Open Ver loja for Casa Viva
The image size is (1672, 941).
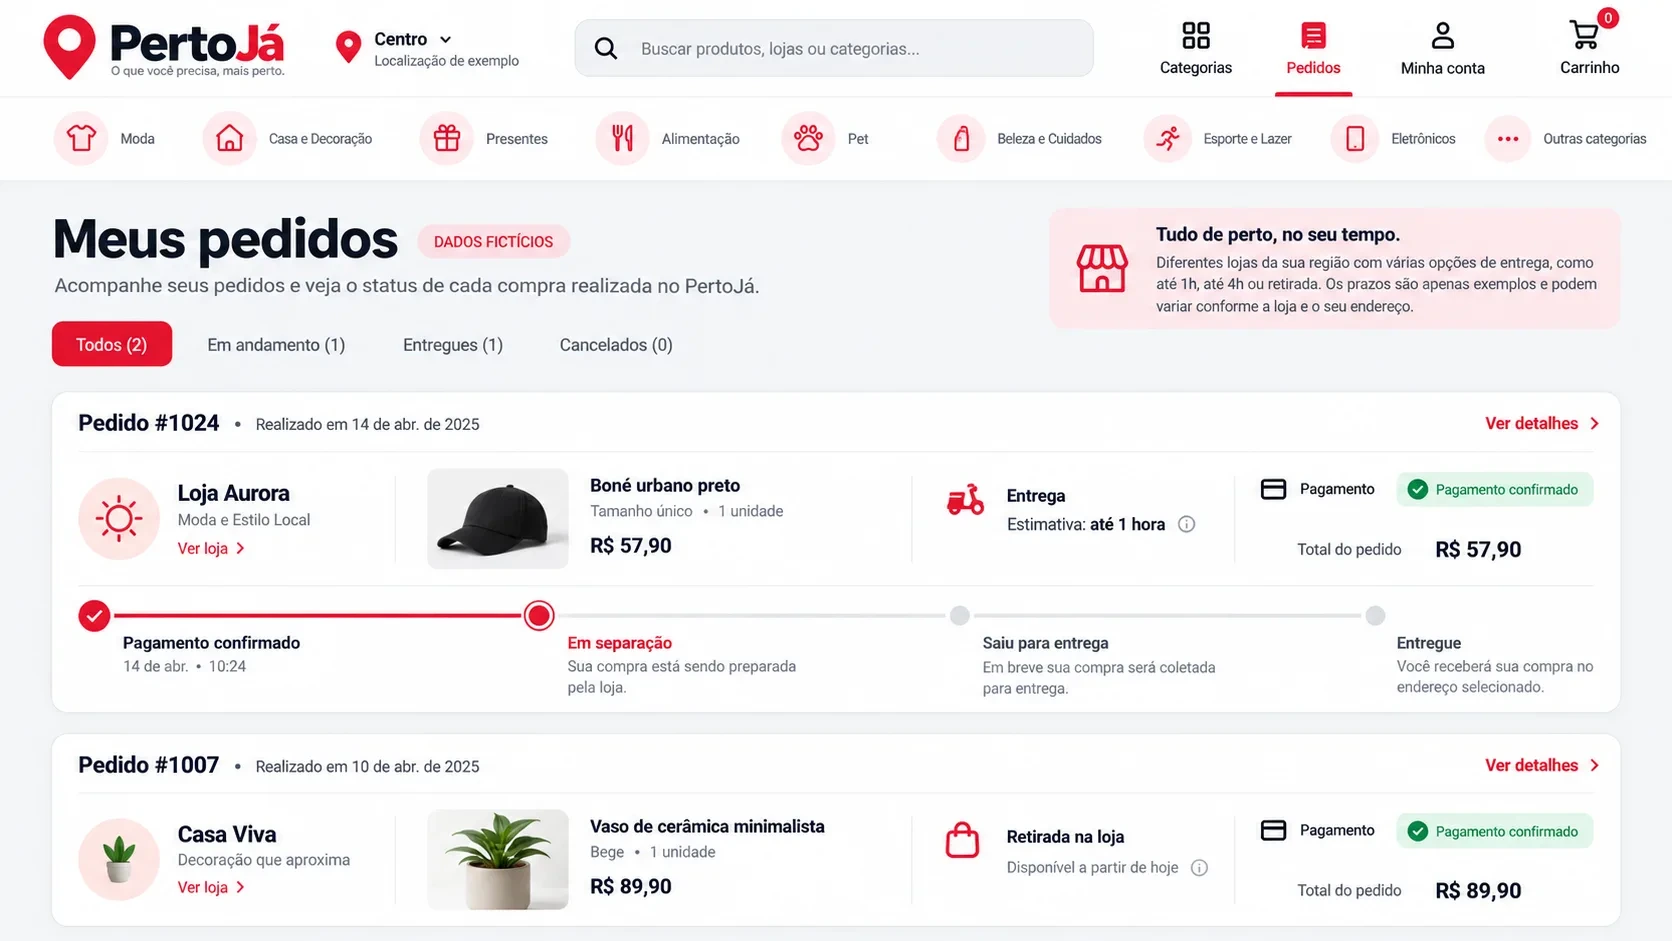coord(211,887)
